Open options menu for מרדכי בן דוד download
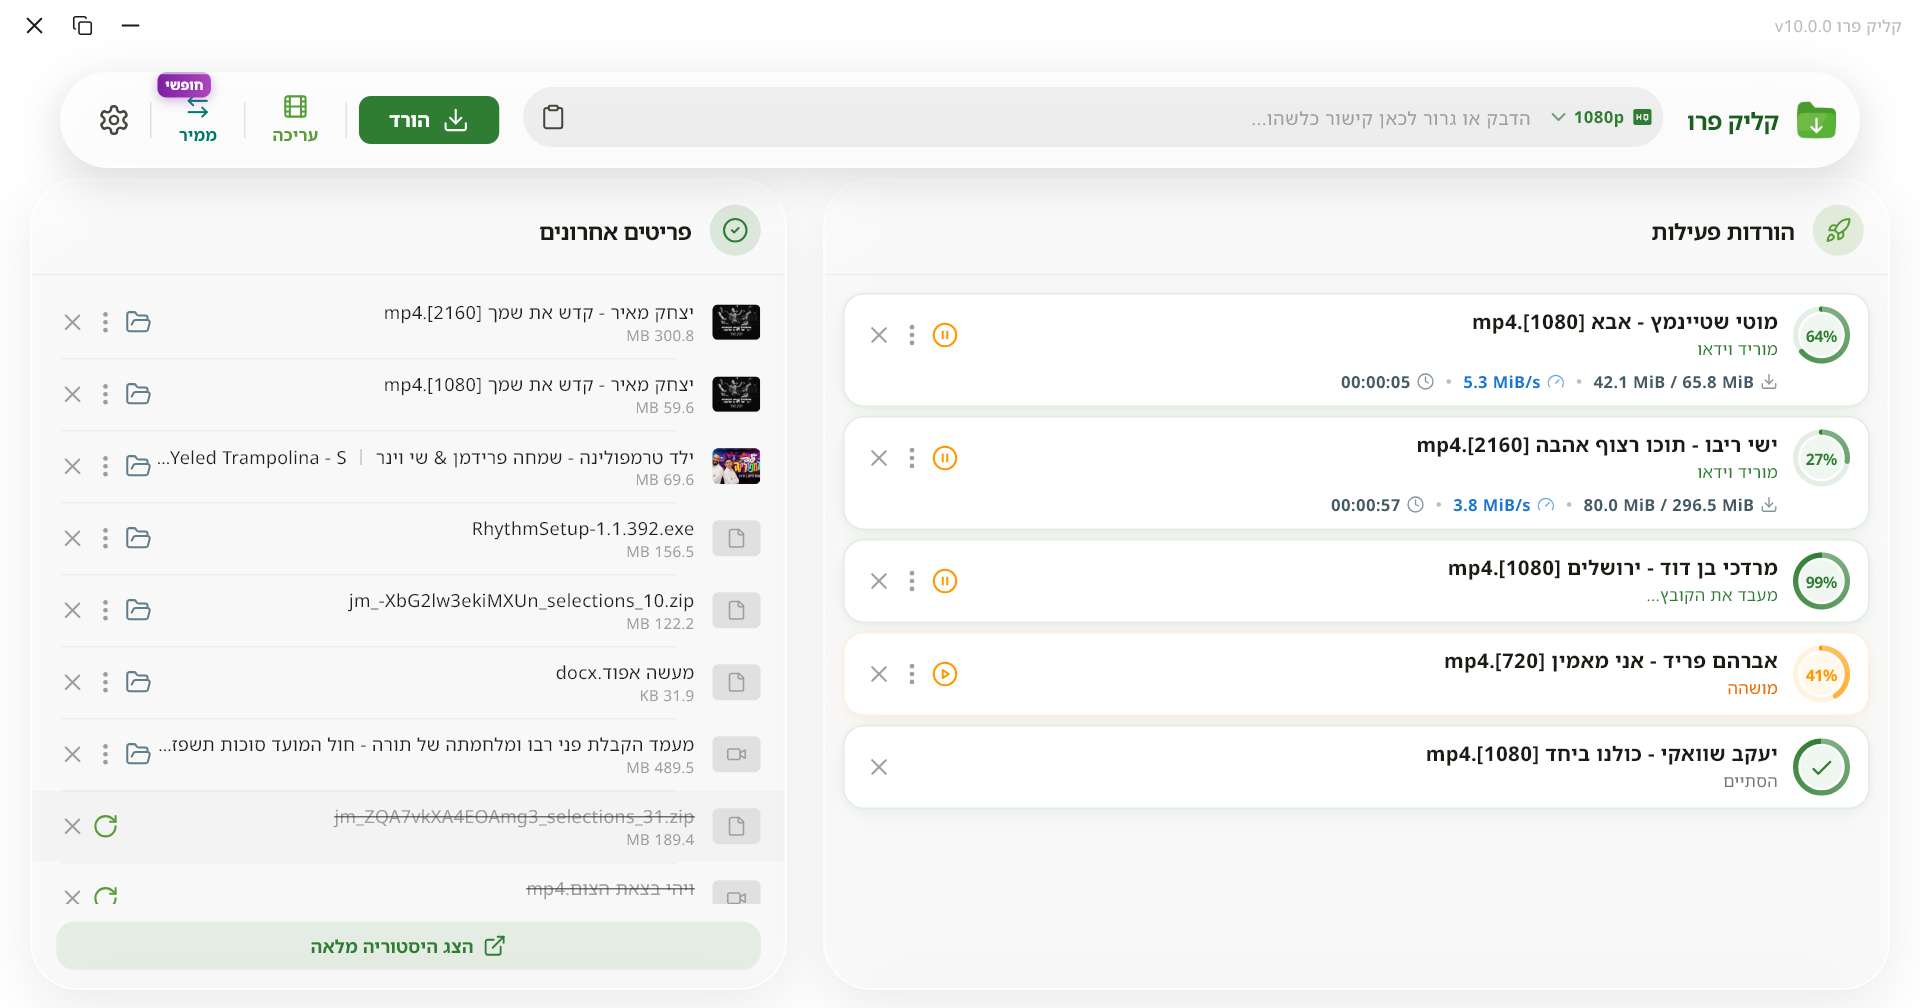 pos(911,581)
